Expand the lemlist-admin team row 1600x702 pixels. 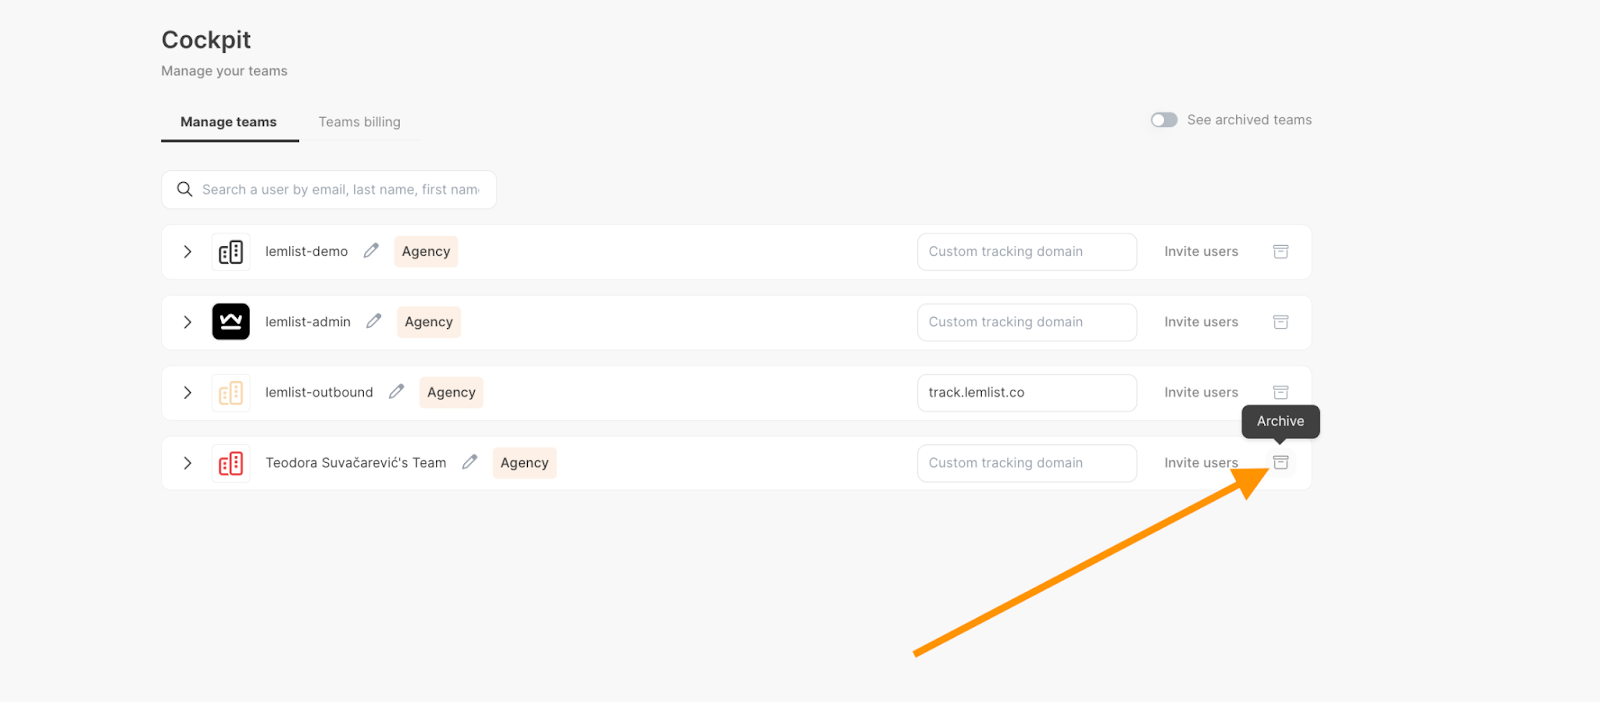[187, 322]
